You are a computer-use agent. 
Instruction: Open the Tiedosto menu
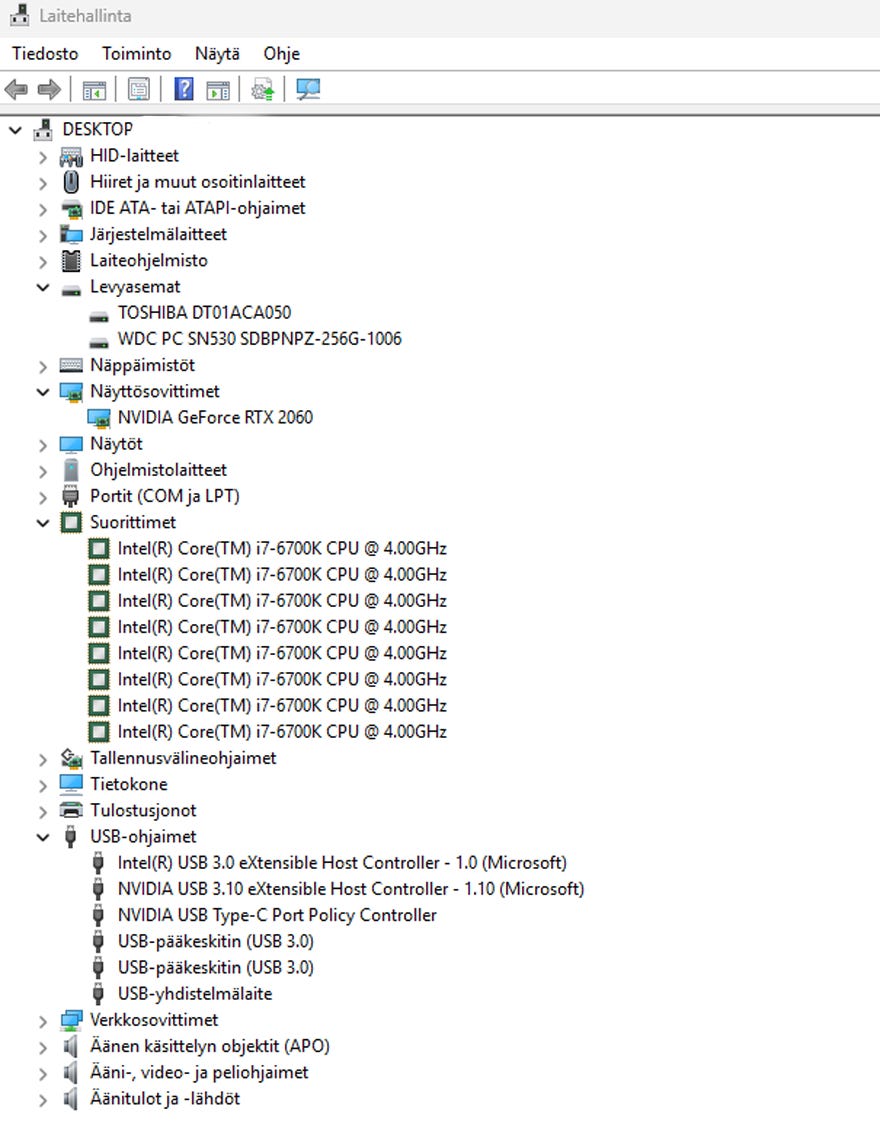pyautogui.click(x=45, y=54)
